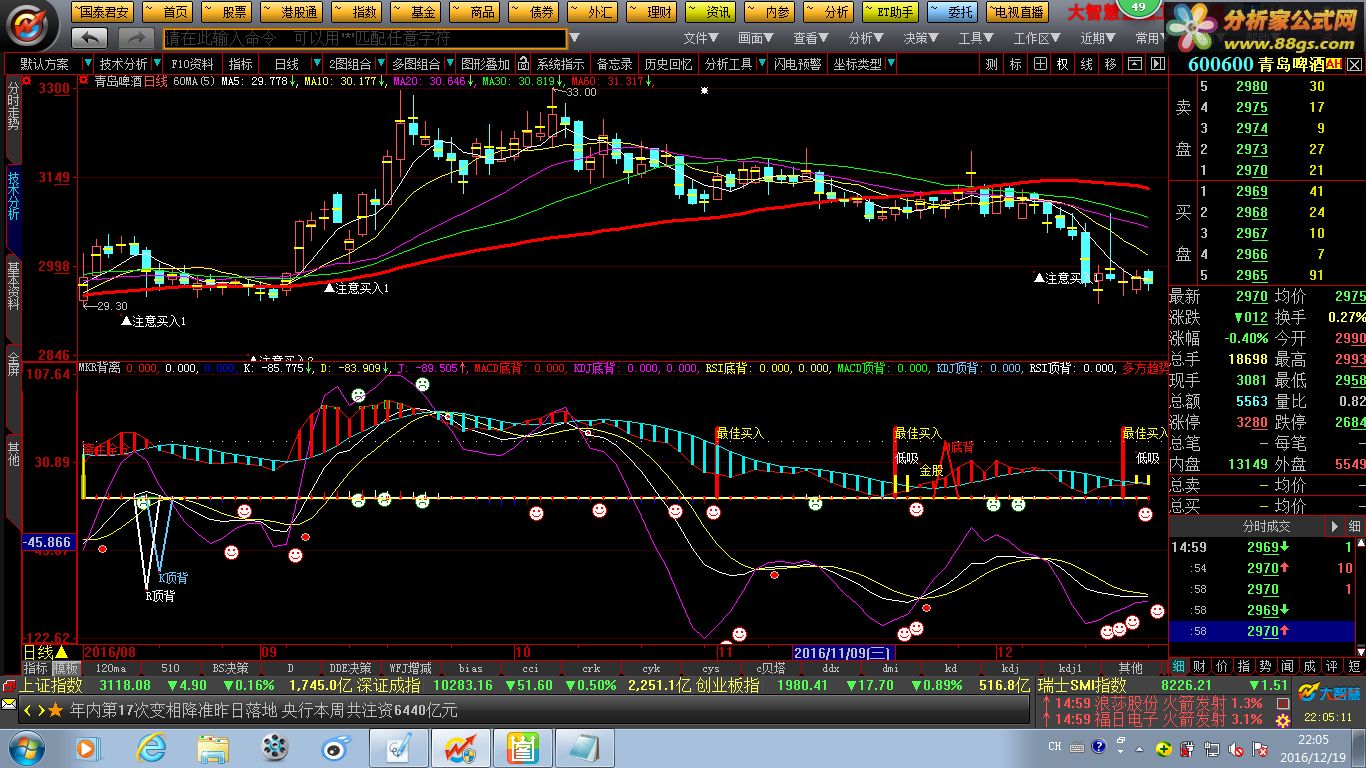The height and width of the screenshot is (768, 1366).
Task: Open the 文件 menu dropdown
Action: tap(702, 38)
